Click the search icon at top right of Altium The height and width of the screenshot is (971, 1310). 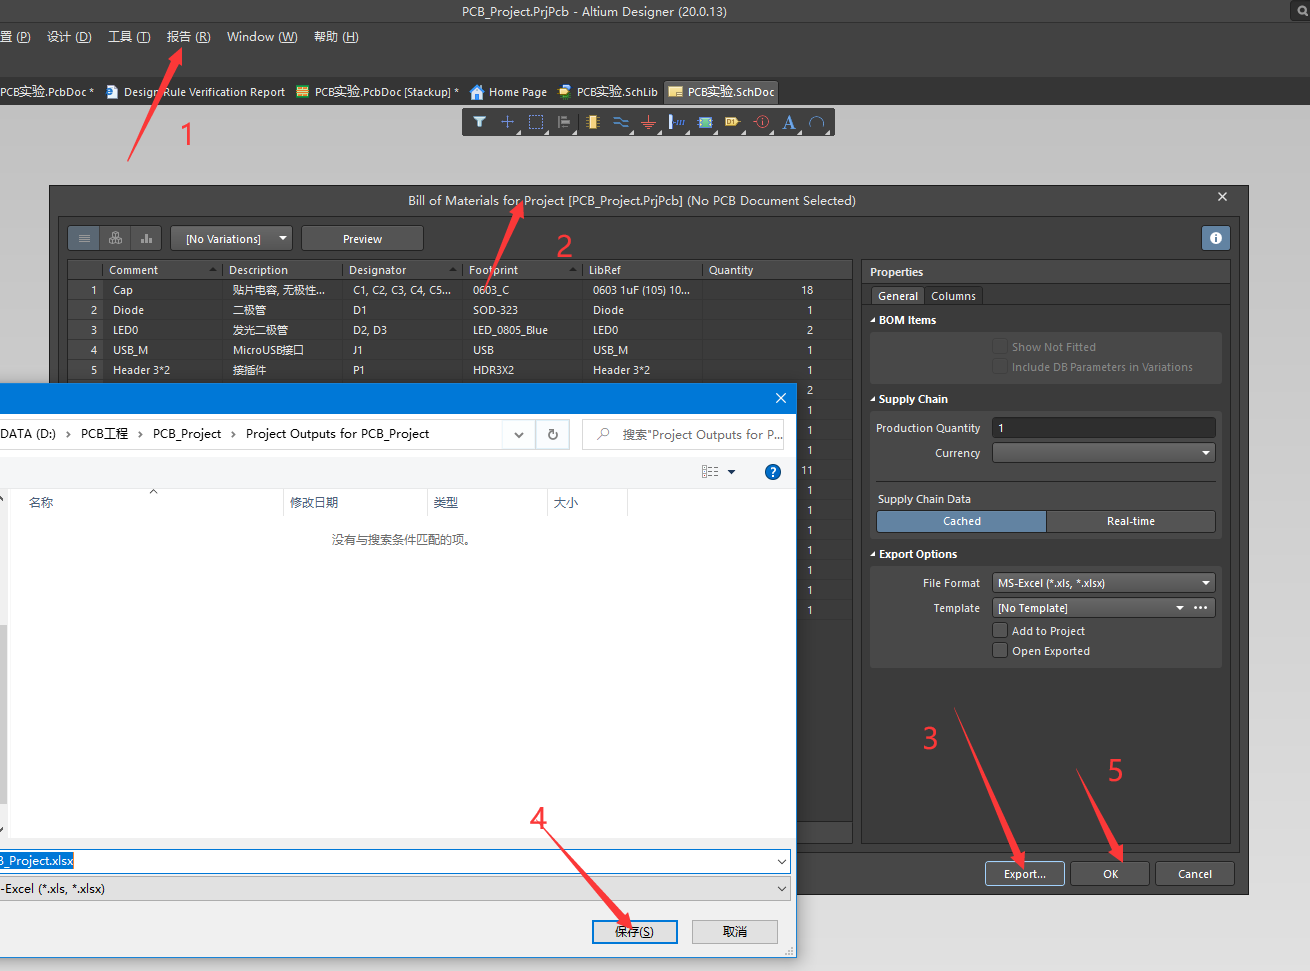pos(1301,11)
